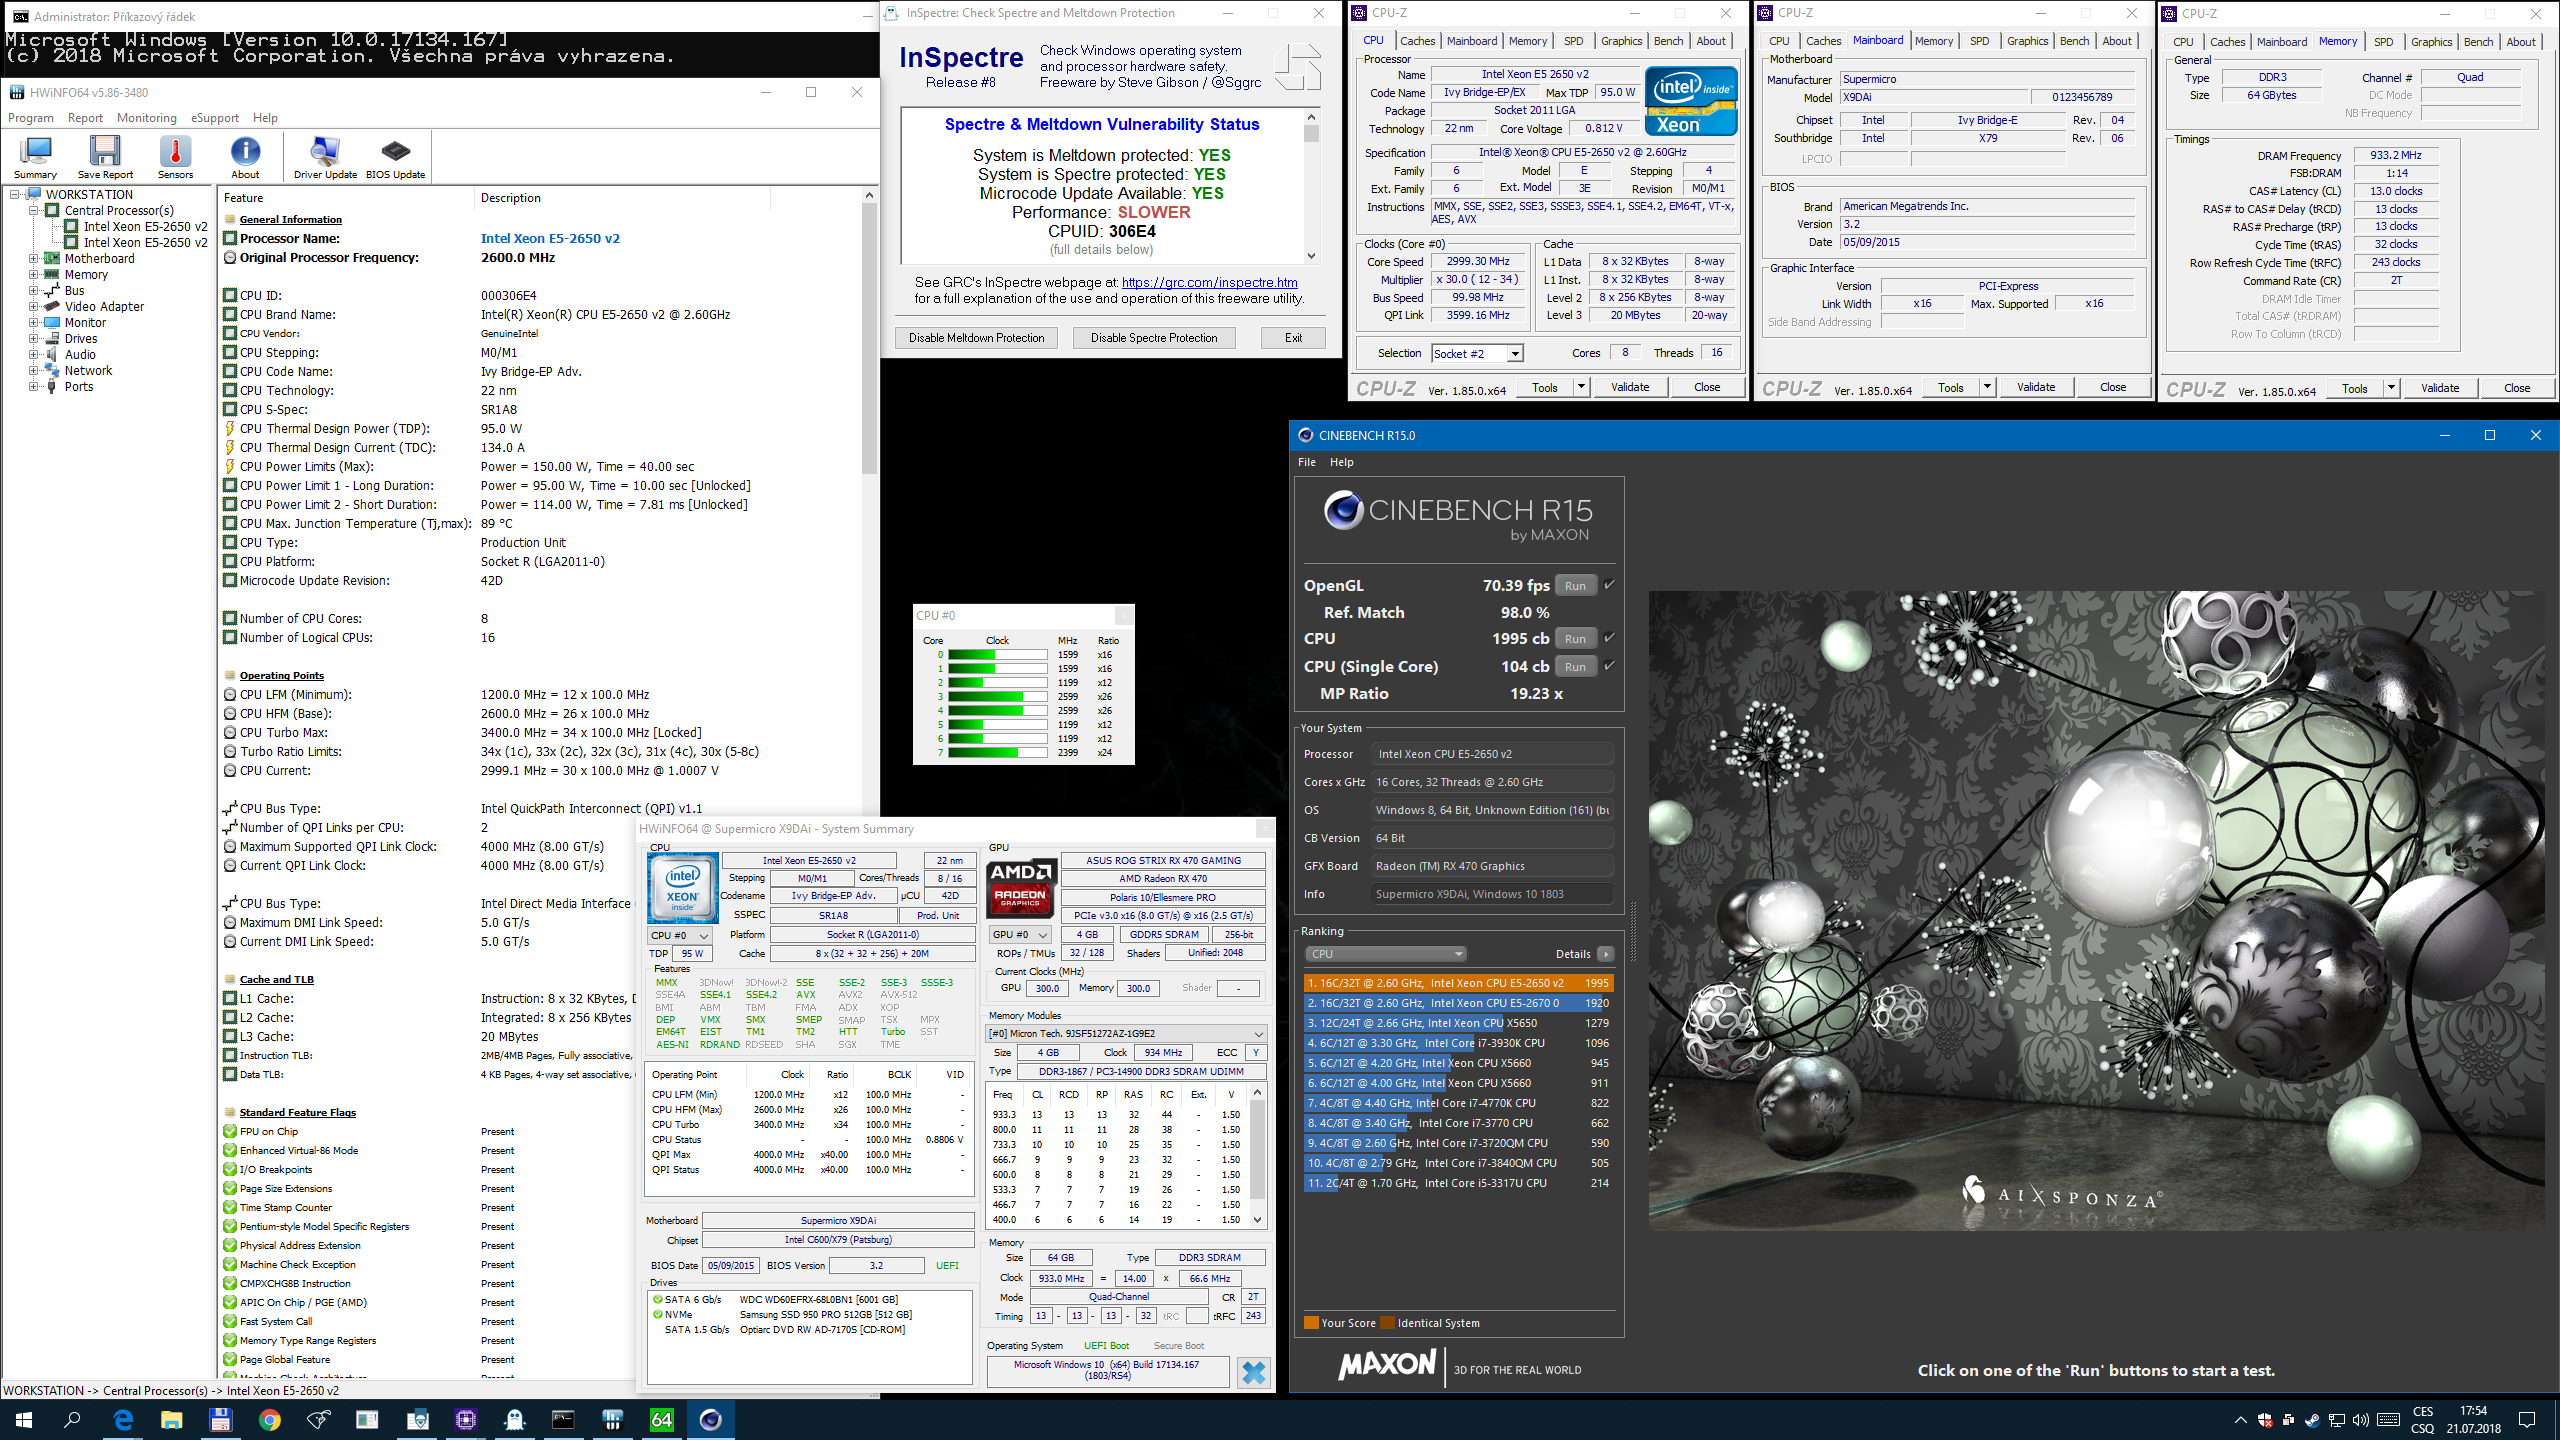Select ranking row Intel Core i7-4770K CPU

(1458, 1103)
